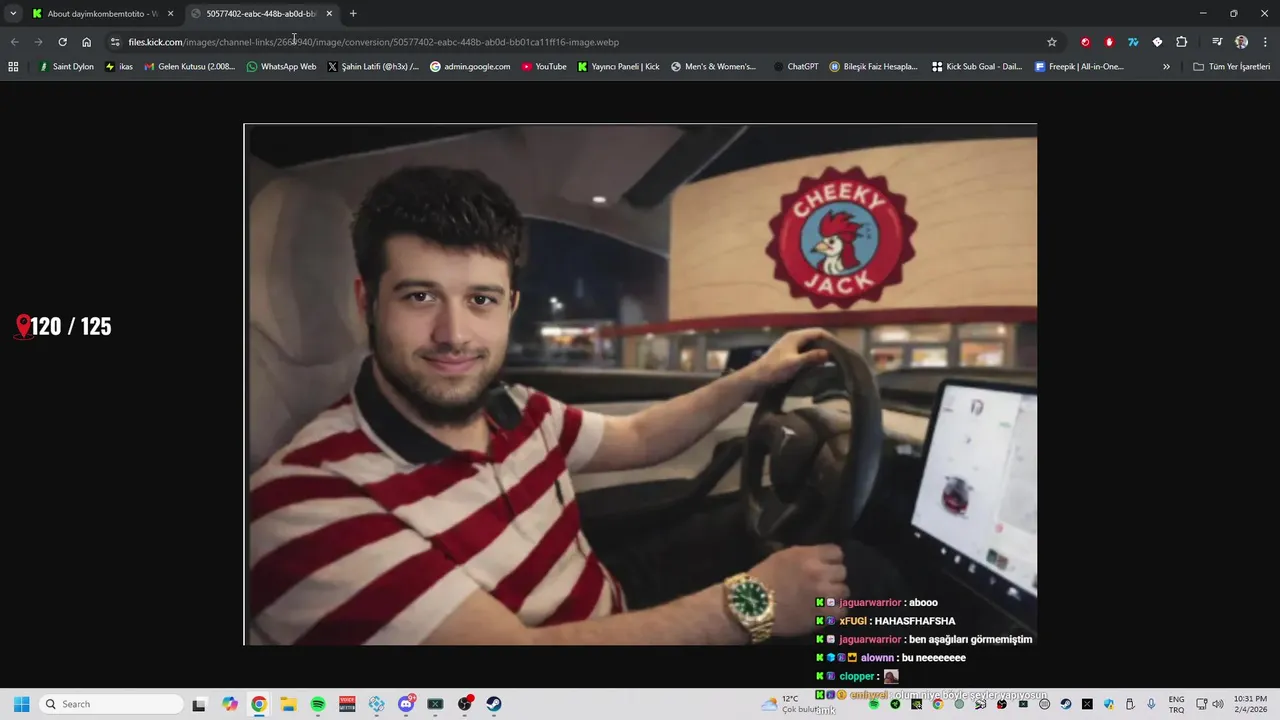This screenshot has width=1280, height=720.
Task: Open the Şahin Latifi X bookmark
Action: pos(373,67)
